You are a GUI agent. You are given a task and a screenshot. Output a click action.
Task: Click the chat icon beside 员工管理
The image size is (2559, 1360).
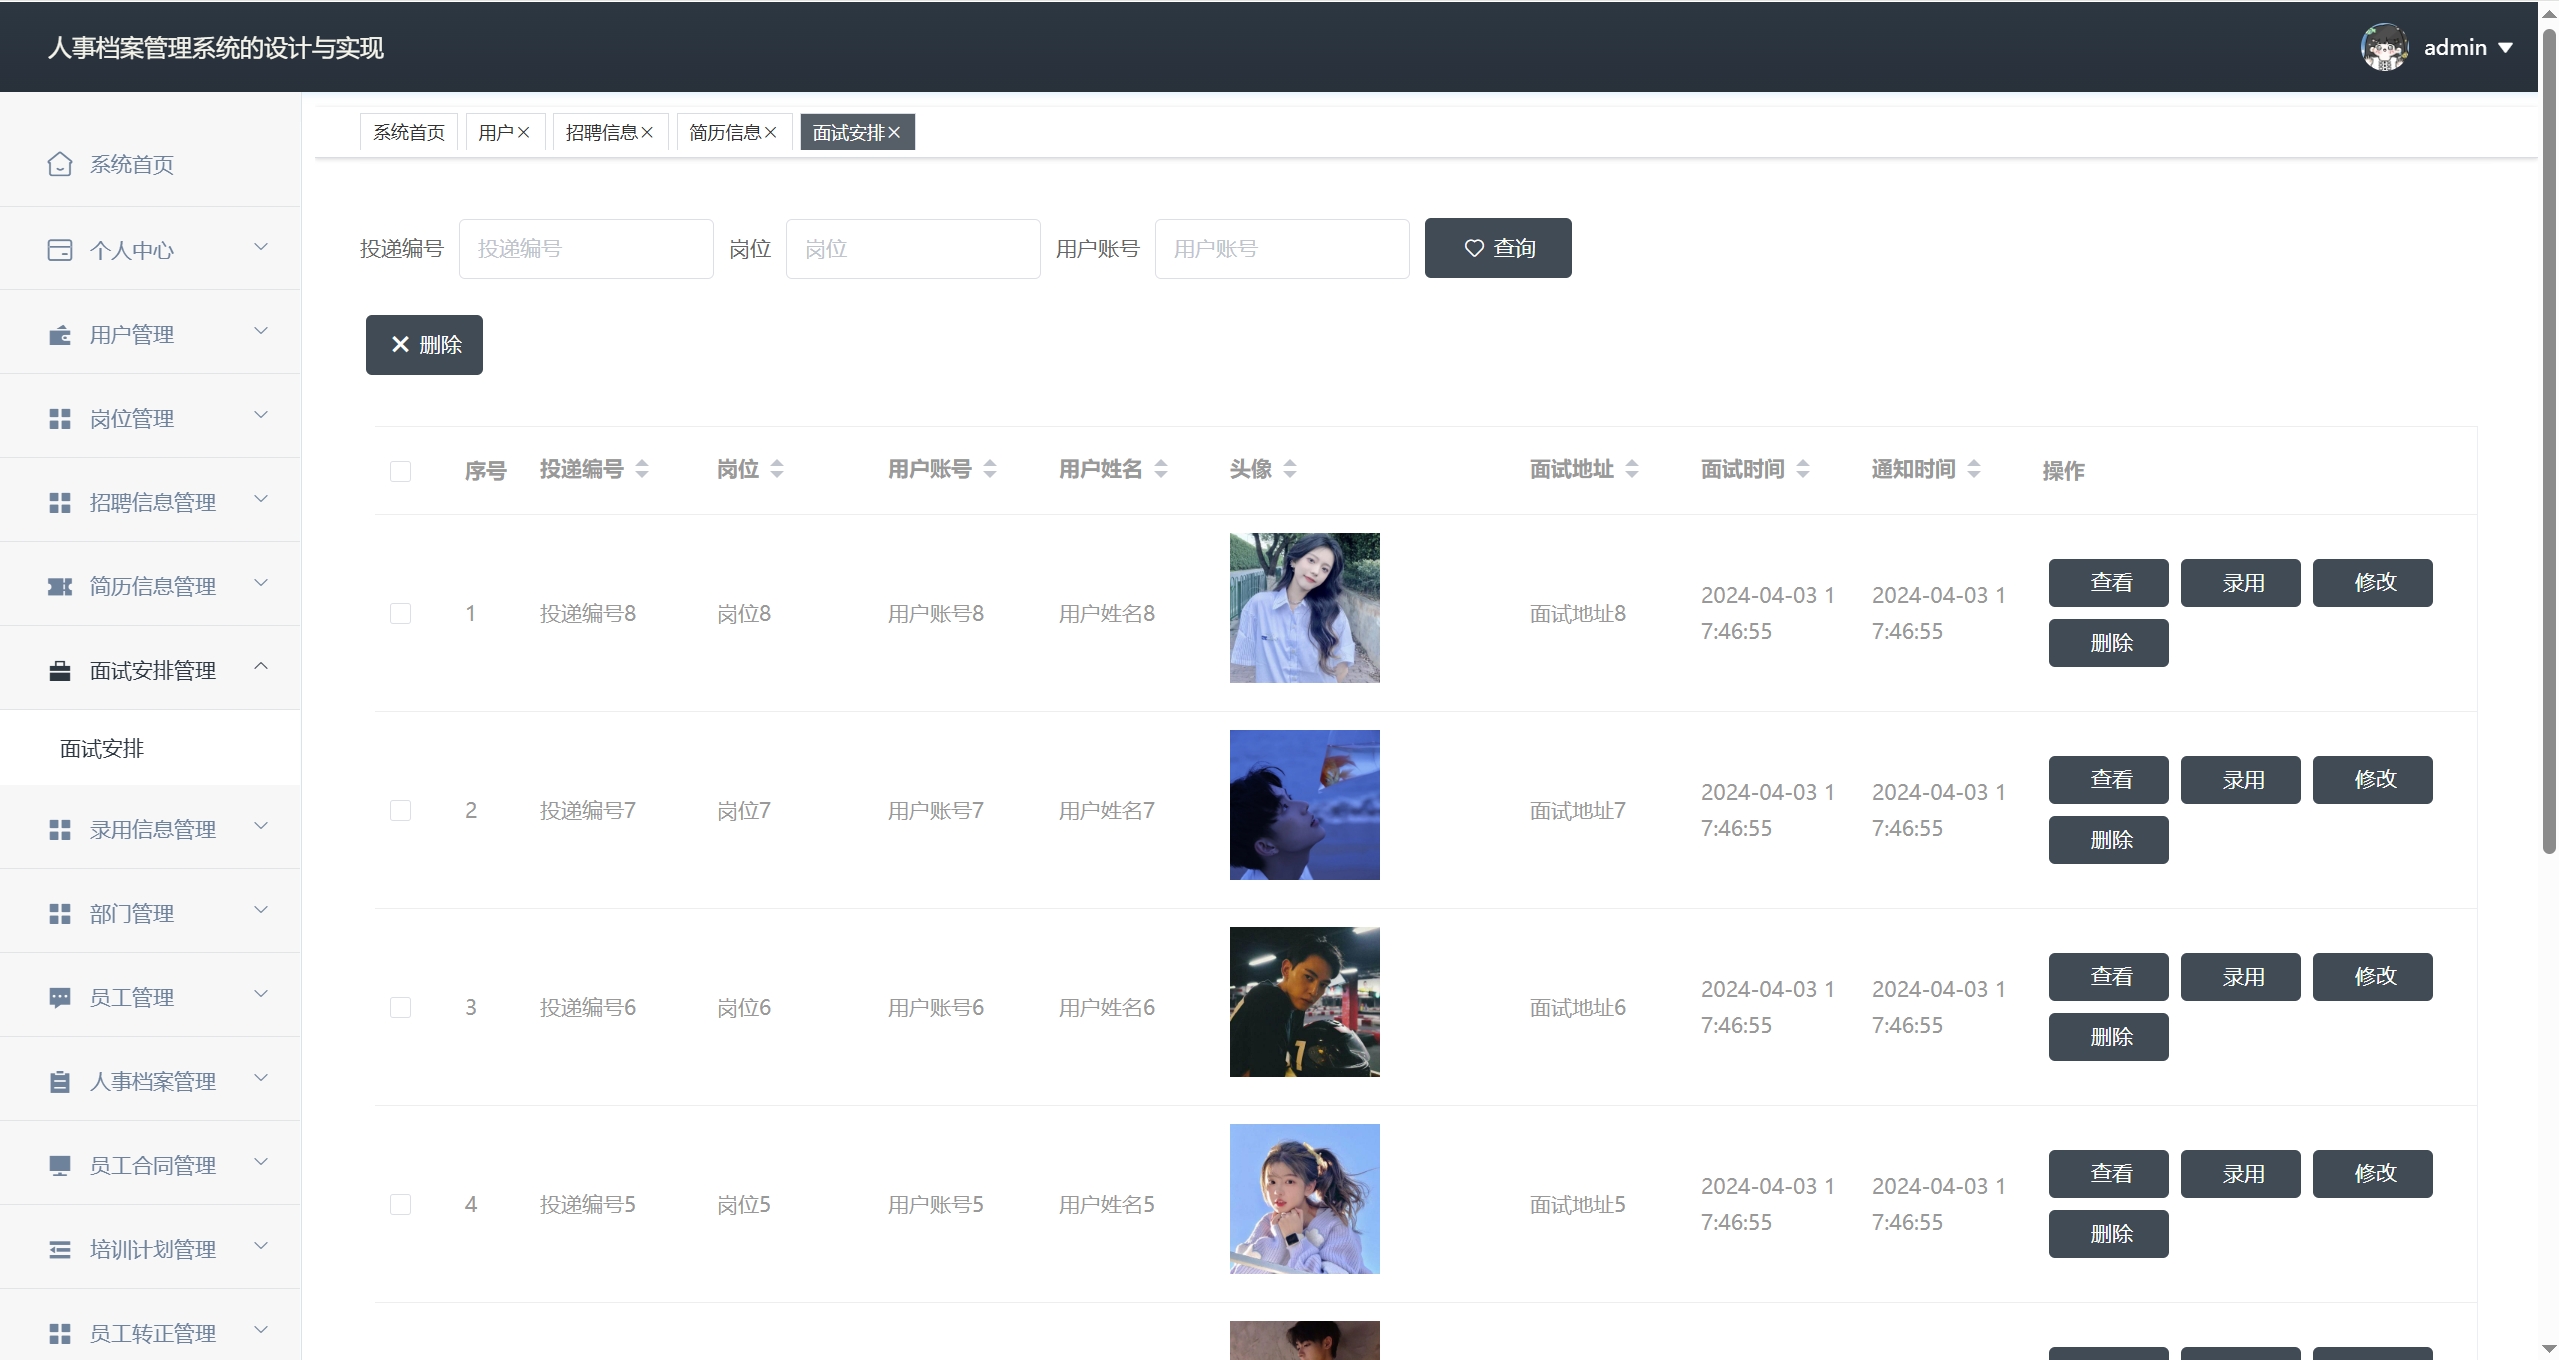point(60,998)
